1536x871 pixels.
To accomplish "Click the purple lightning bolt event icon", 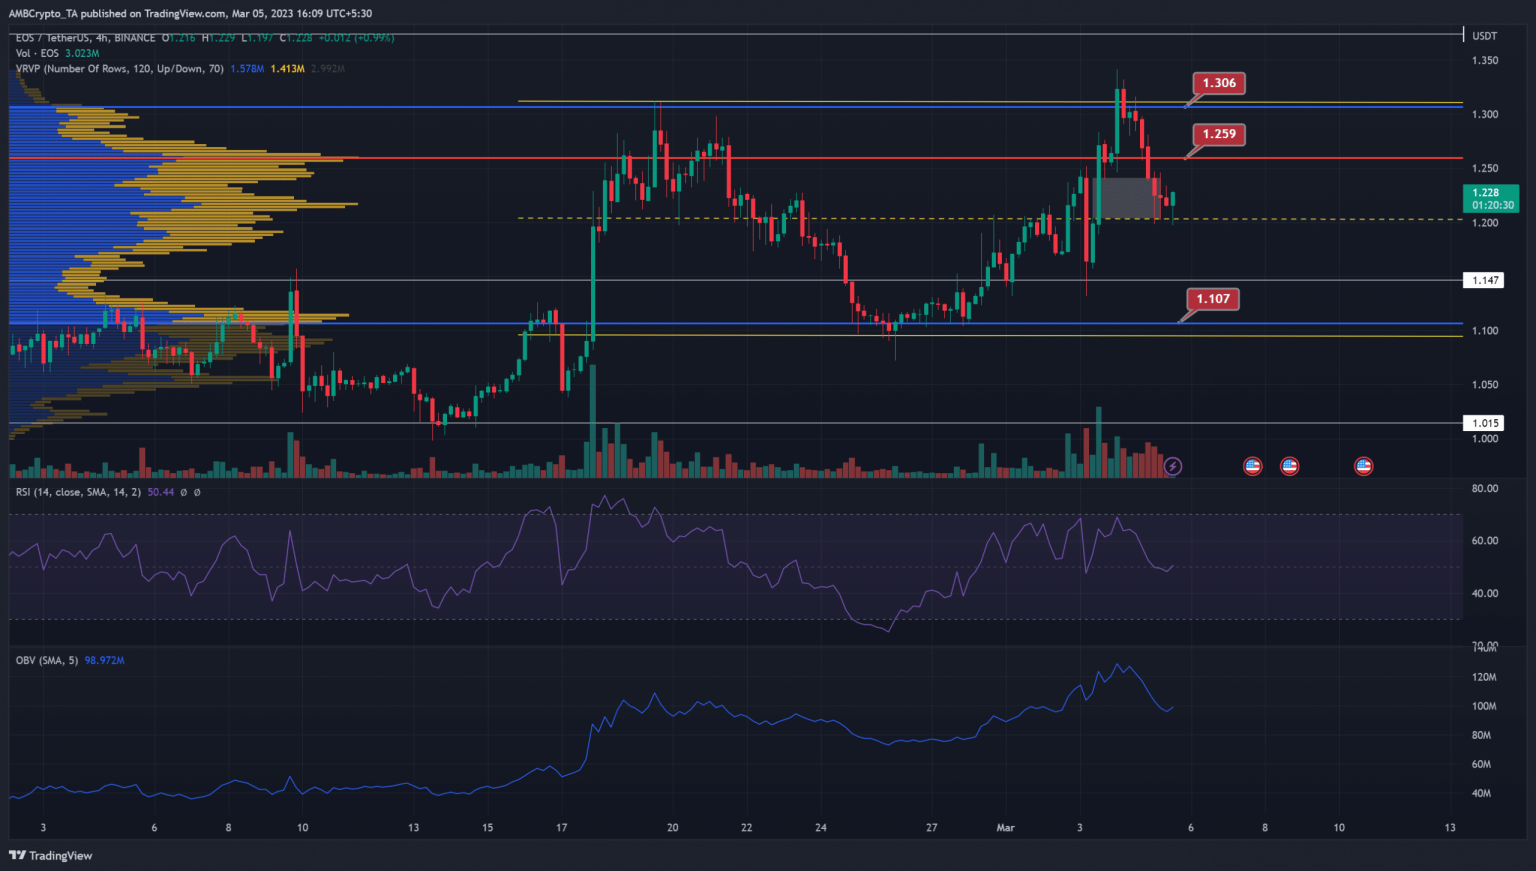I will click(1173, 466).
